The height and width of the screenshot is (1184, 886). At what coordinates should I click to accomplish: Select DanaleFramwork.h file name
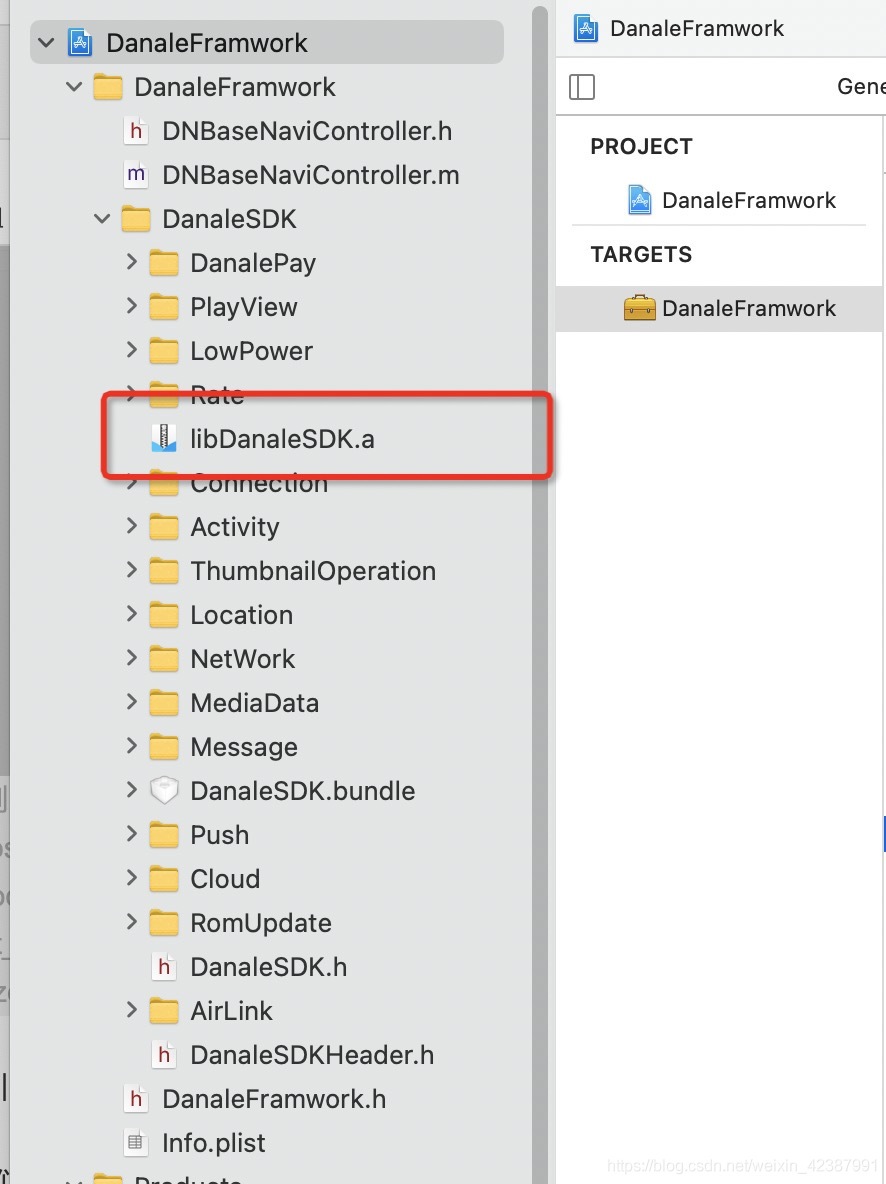[x=273, y=1099]
